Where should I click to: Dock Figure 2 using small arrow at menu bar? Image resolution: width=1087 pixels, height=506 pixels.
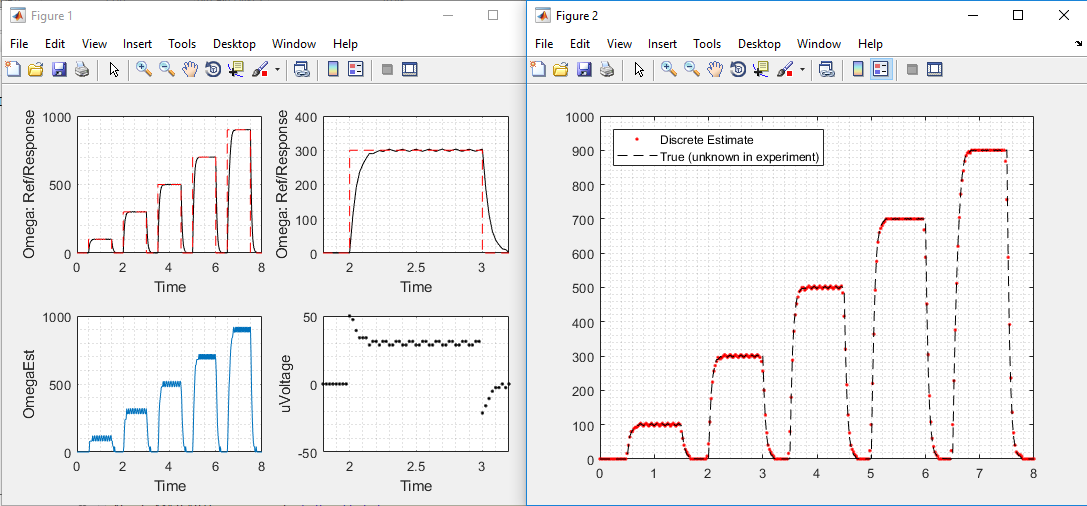pyautogui.click(x=1077, y=44)
